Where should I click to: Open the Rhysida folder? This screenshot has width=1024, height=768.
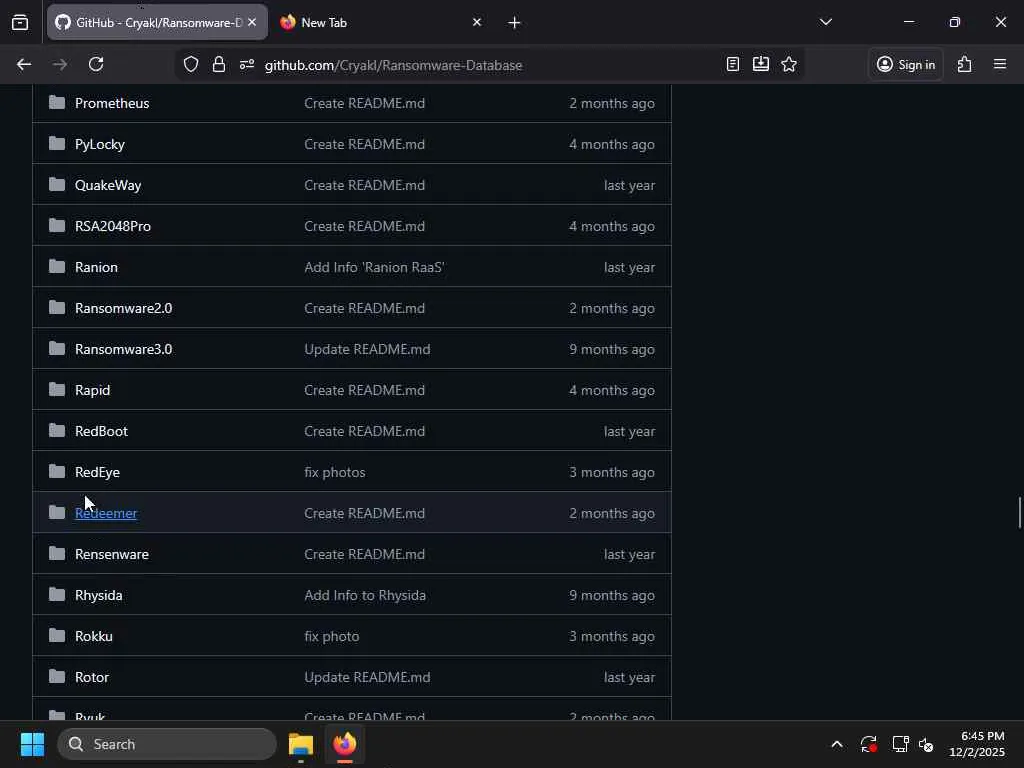click(x=99, y=596)
